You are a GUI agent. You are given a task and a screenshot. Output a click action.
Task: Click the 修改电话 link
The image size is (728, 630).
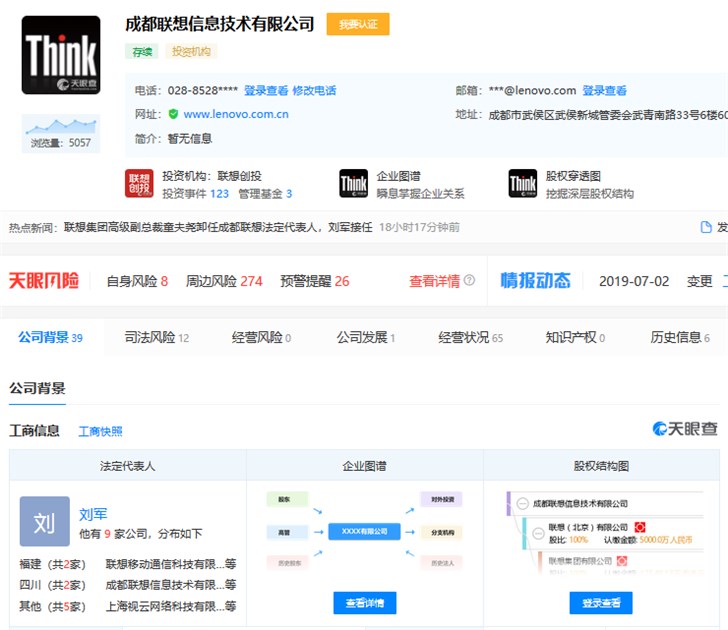314,90
